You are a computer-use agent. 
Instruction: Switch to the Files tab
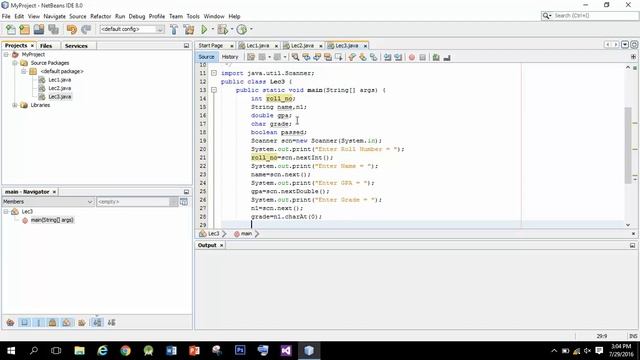(46, 46)
